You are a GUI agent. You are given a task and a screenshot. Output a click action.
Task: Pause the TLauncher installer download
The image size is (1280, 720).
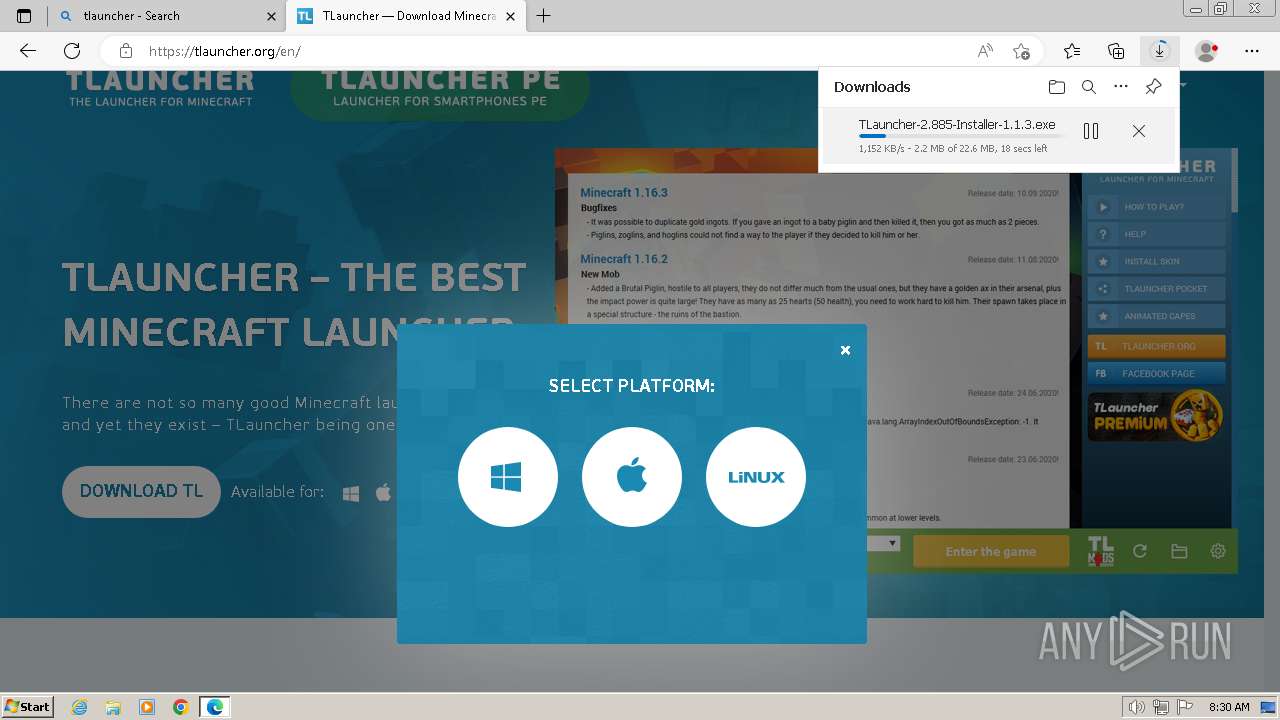coord(1091,131)
